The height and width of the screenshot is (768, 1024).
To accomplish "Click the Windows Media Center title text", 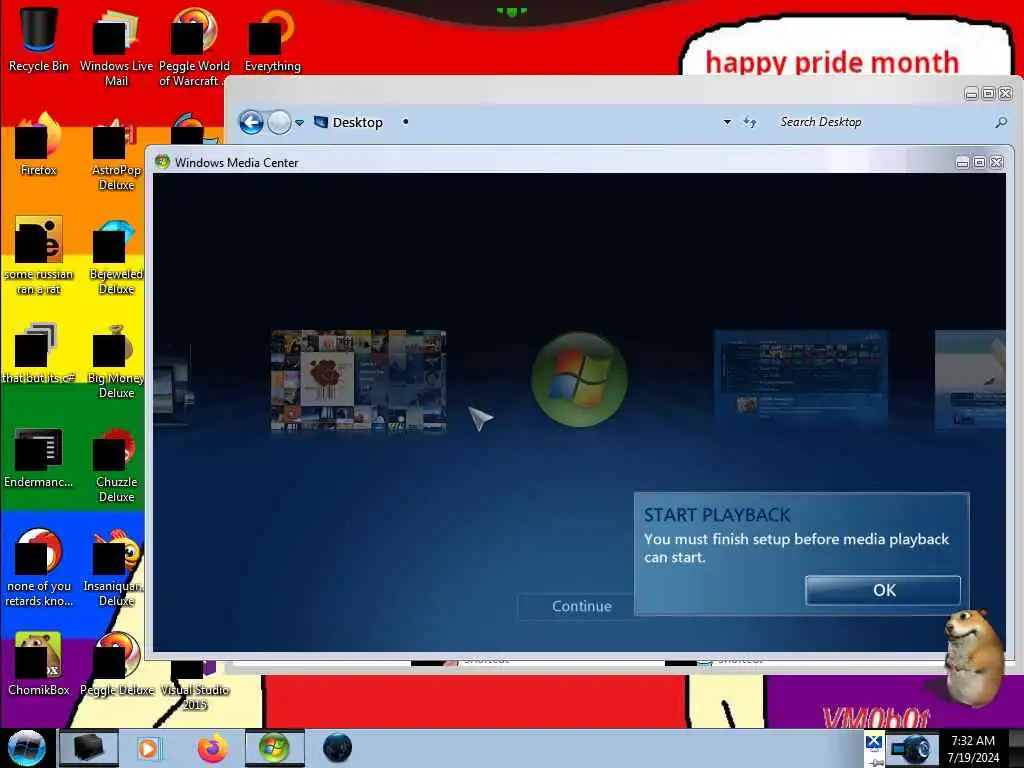I will (x=236, y=163).
